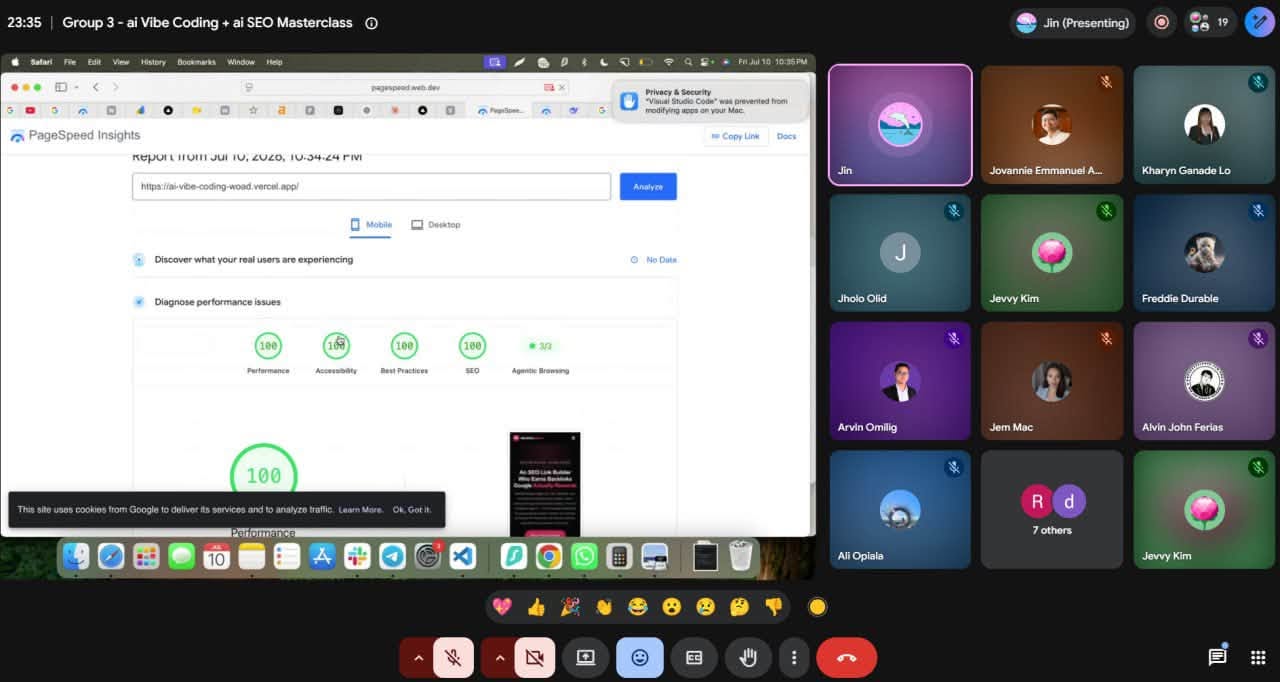The width and height of the screenshot is (1280, 682).
Task: Click the pagespeed.web.dev address bar
Action: [x=405, y=88]
